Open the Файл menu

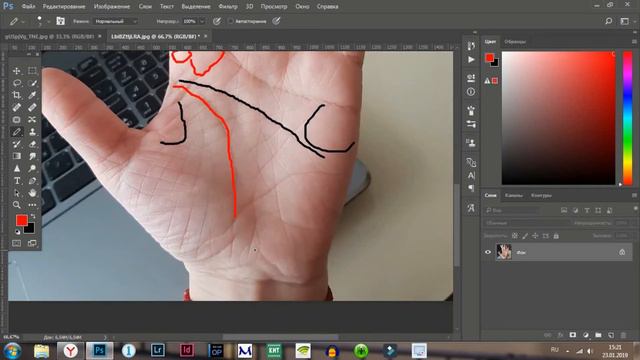[28, 7]
